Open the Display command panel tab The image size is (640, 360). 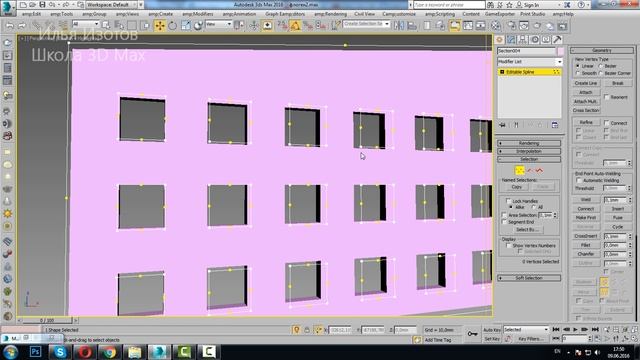pos(546,40)
